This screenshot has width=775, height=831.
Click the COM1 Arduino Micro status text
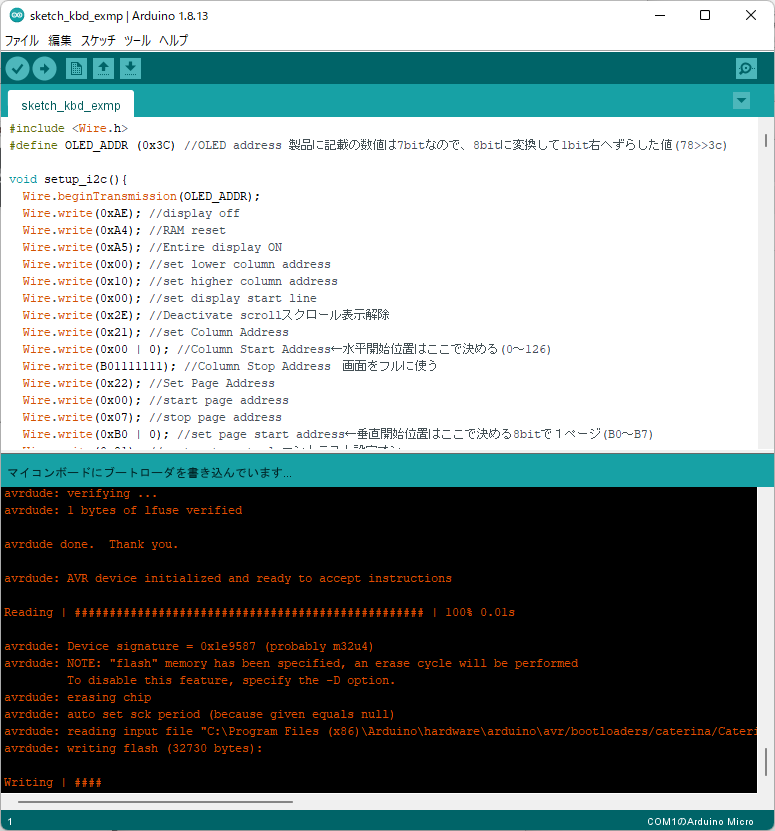pos(700,821)
